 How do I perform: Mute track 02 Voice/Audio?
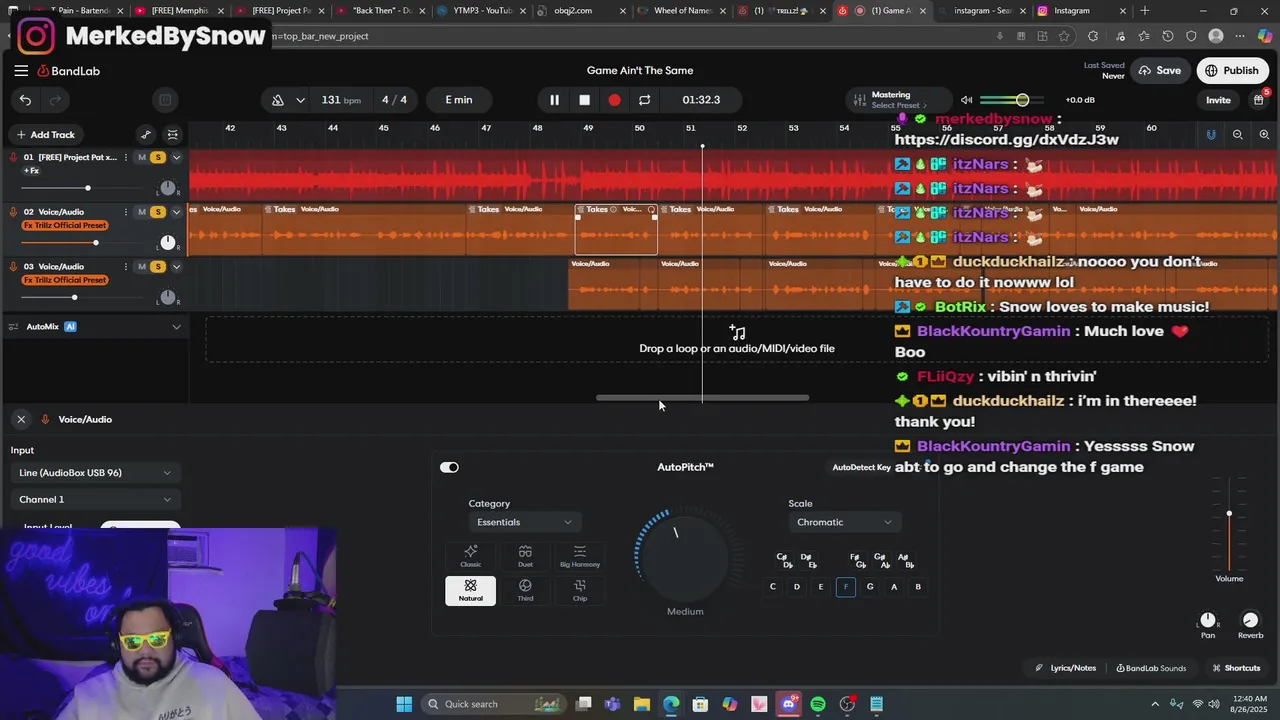click(x=142, y=212)
